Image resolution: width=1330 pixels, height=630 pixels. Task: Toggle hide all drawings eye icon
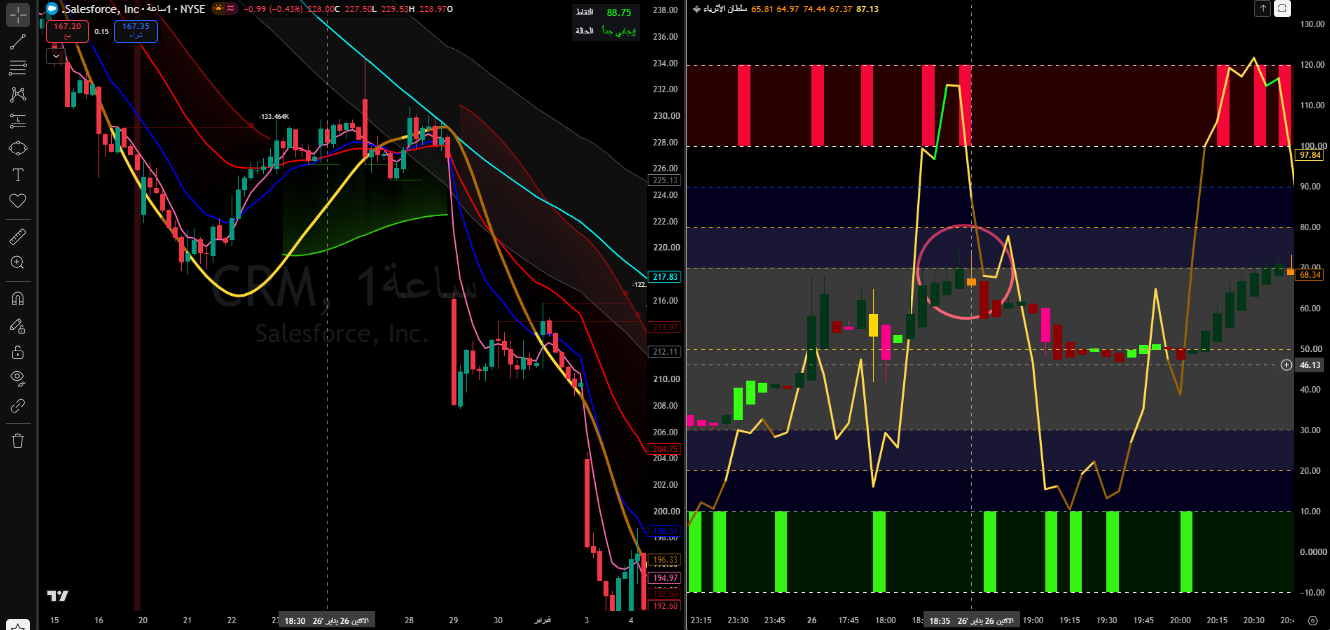pos(17,378)
